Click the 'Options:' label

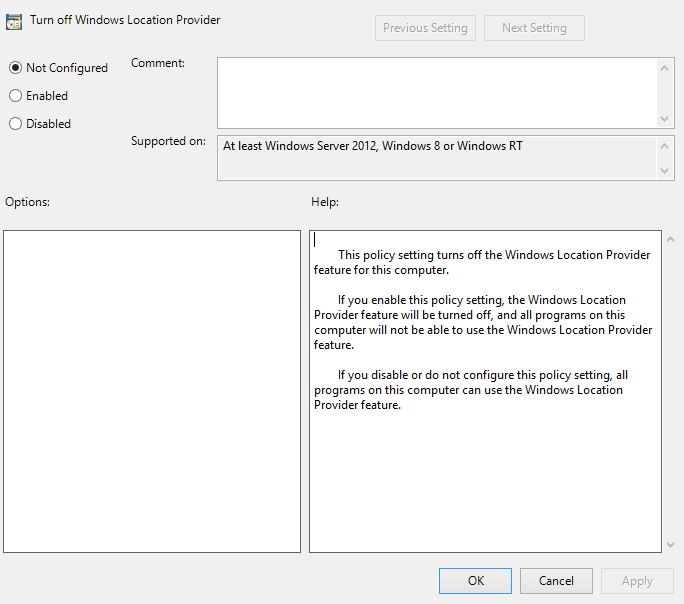[27, 202]
